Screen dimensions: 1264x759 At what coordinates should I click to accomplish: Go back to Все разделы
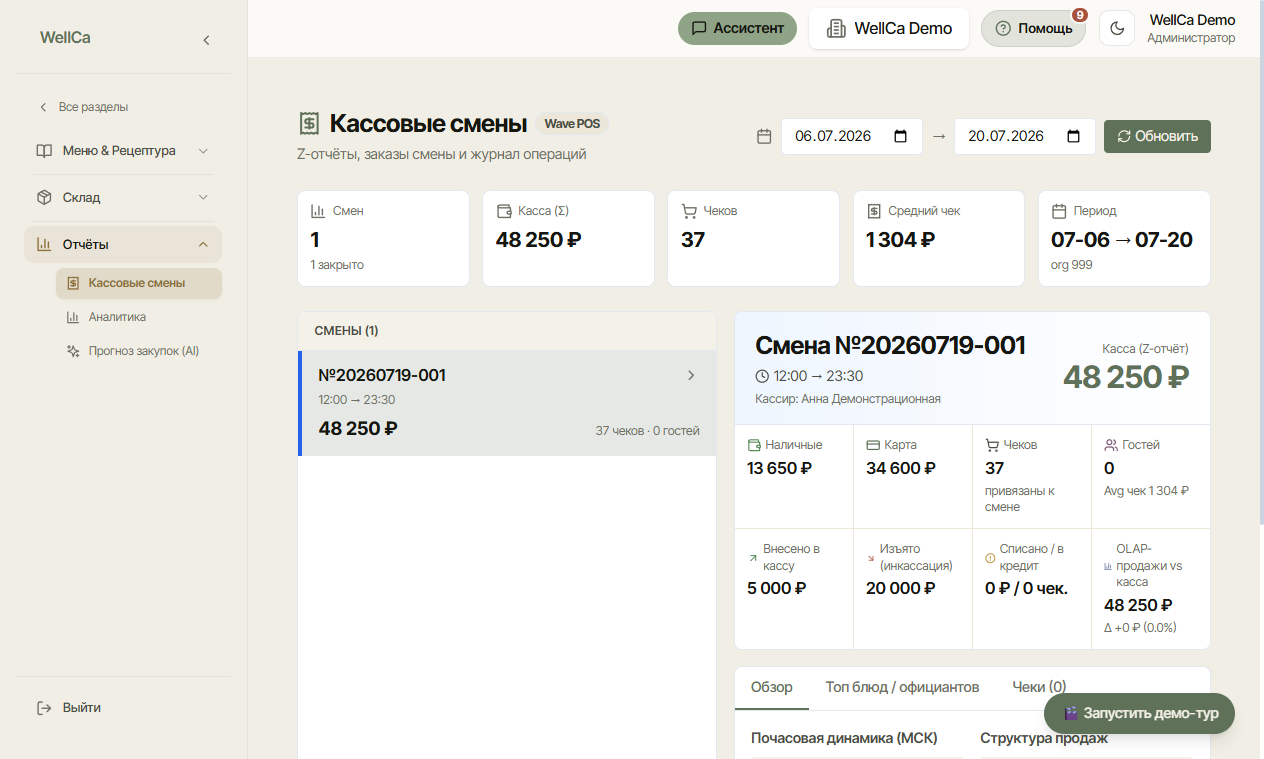84,107
